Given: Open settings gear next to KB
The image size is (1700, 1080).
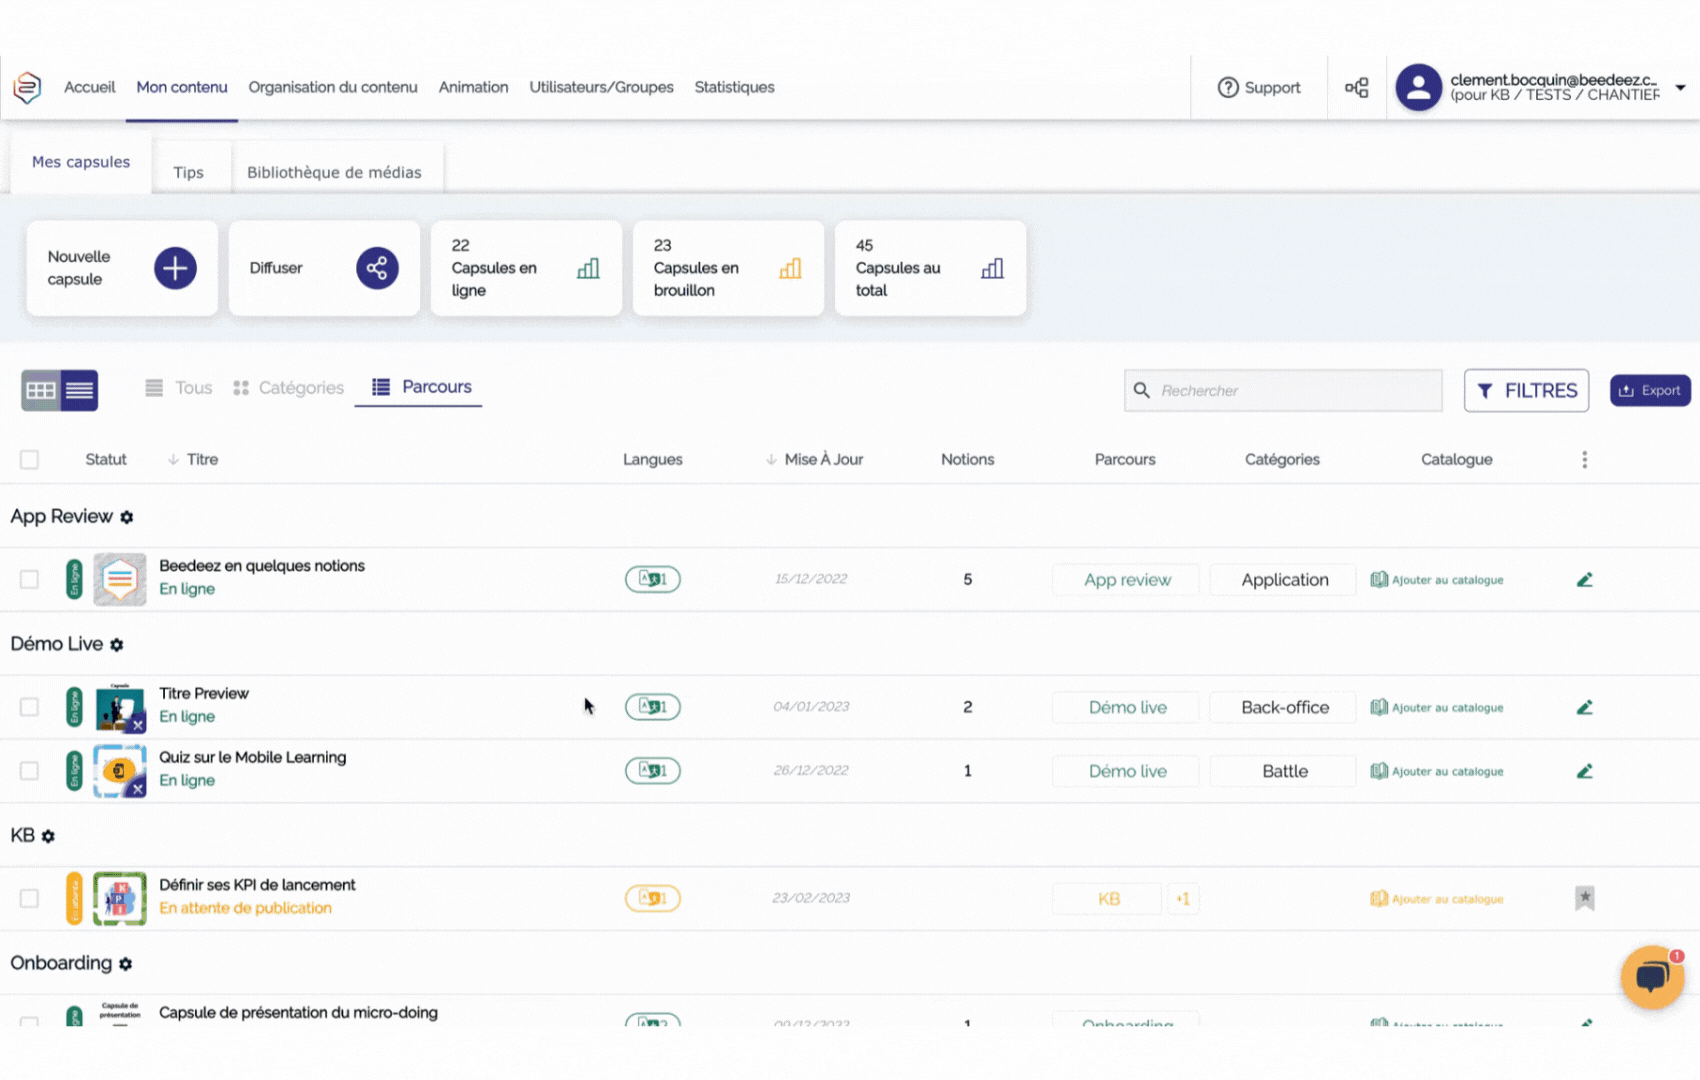Looking at the screenshot, I should pos(48,836).
